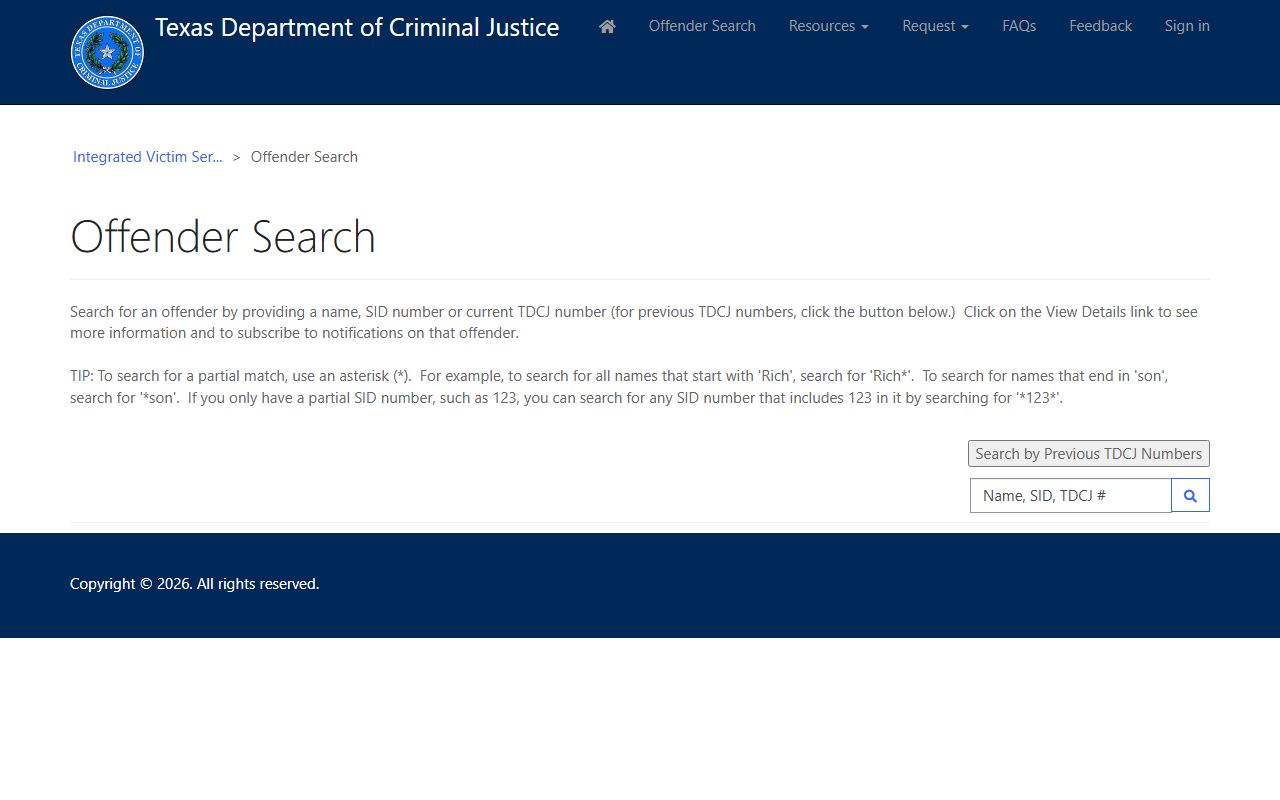Viewport: 1280px width, 800px height.
Task: Click the Integrated Victim Ser... breadcrumb link
Action: point(148,157)
